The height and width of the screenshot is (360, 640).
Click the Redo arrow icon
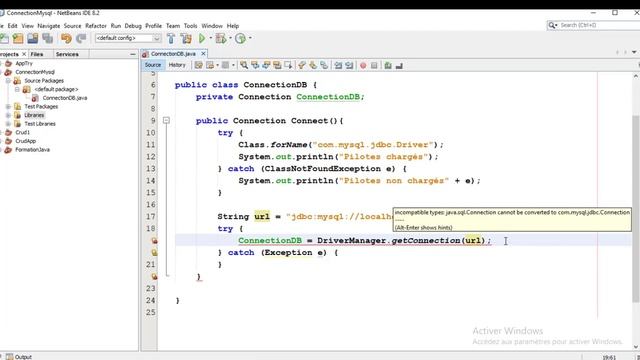point(81,38)
